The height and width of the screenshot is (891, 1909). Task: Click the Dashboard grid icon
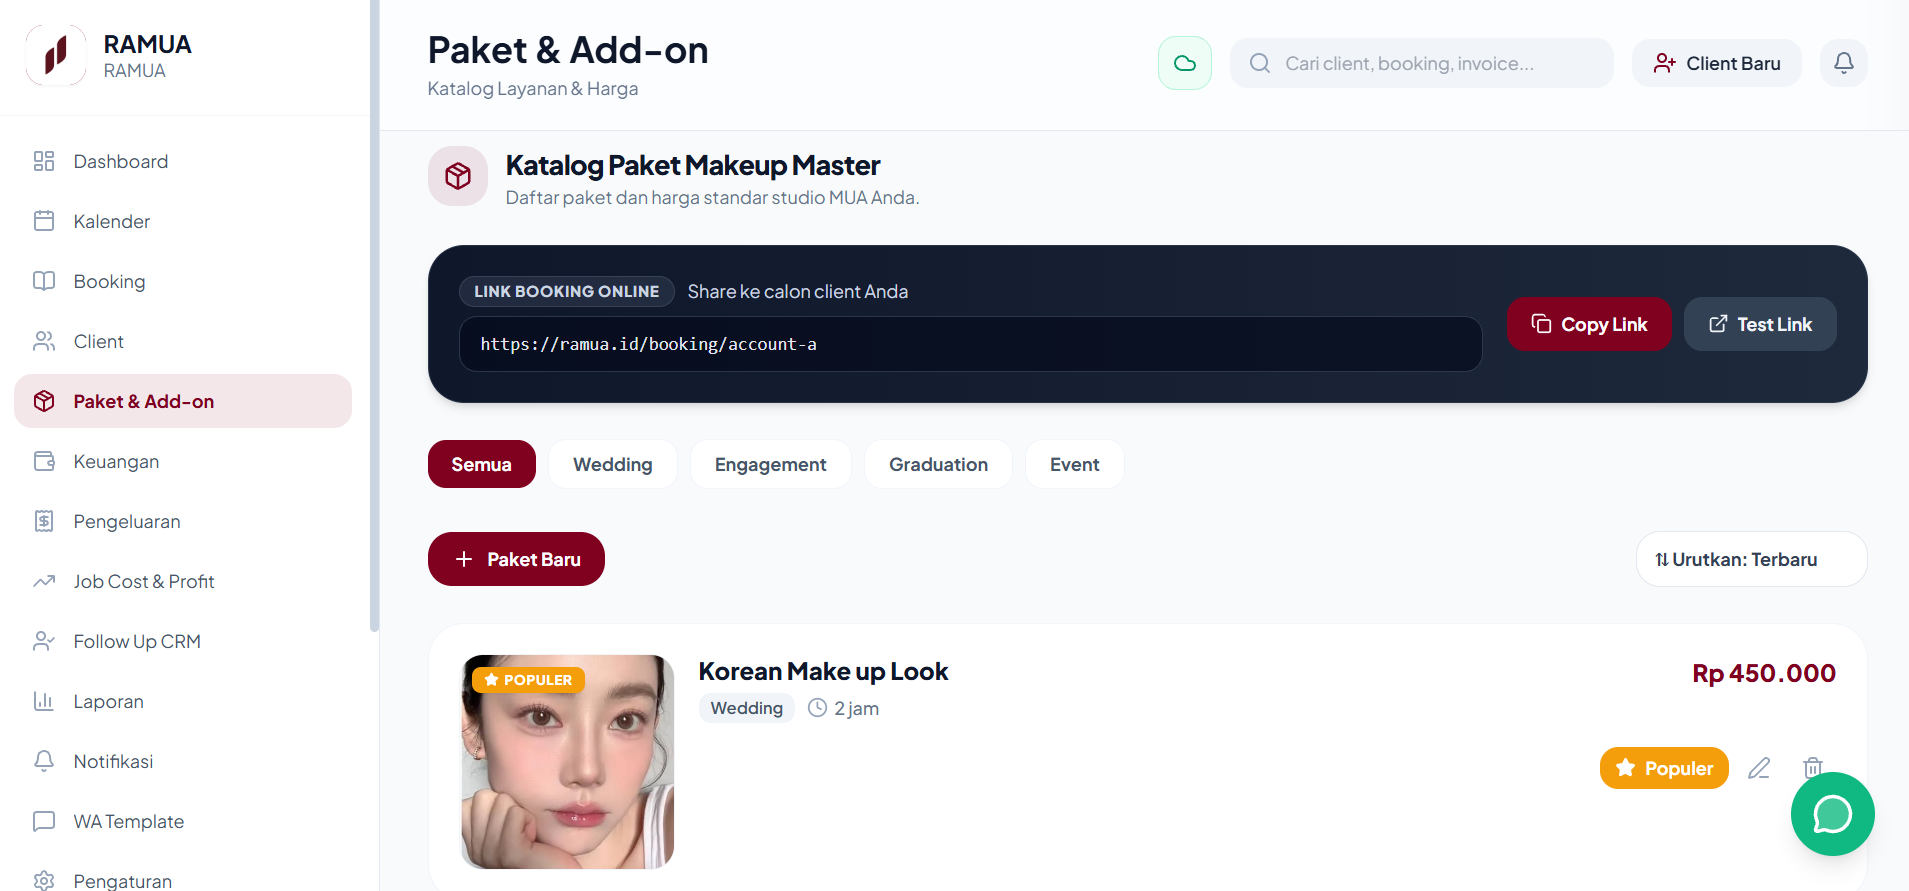[x=44, y=161]
